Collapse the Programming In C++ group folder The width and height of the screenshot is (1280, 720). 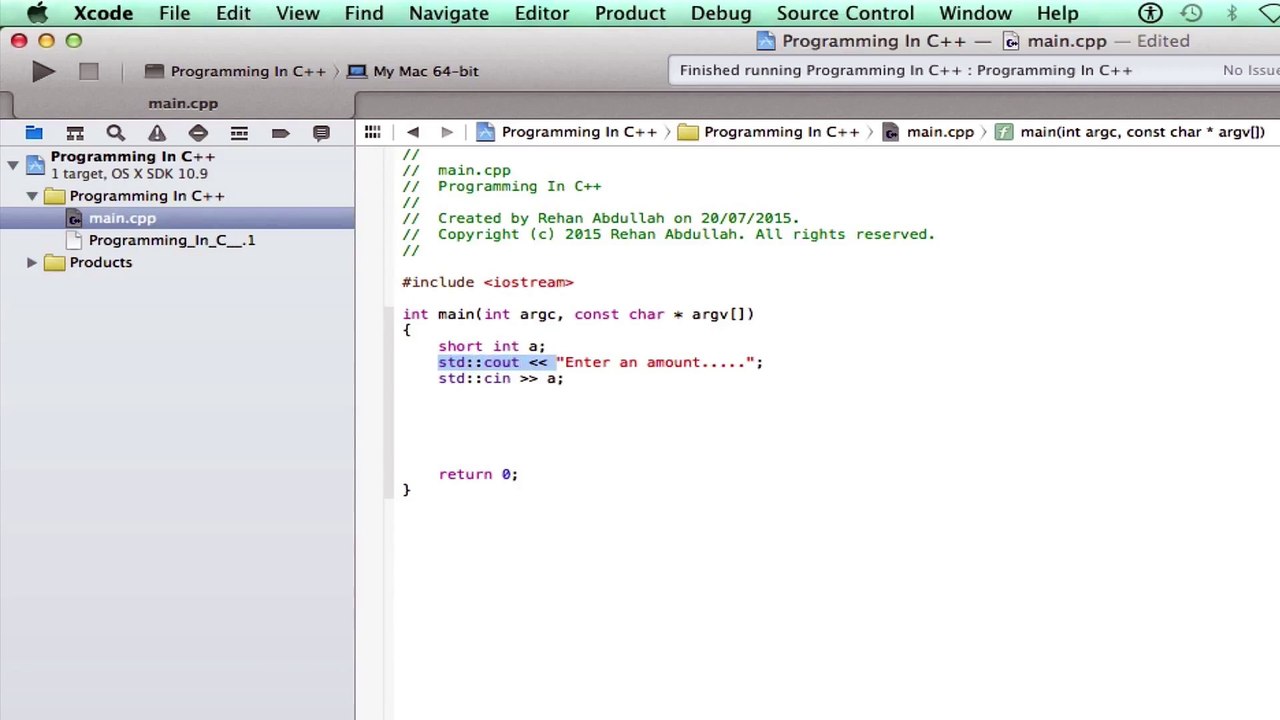pyautogui.click(x=32, y=196)
